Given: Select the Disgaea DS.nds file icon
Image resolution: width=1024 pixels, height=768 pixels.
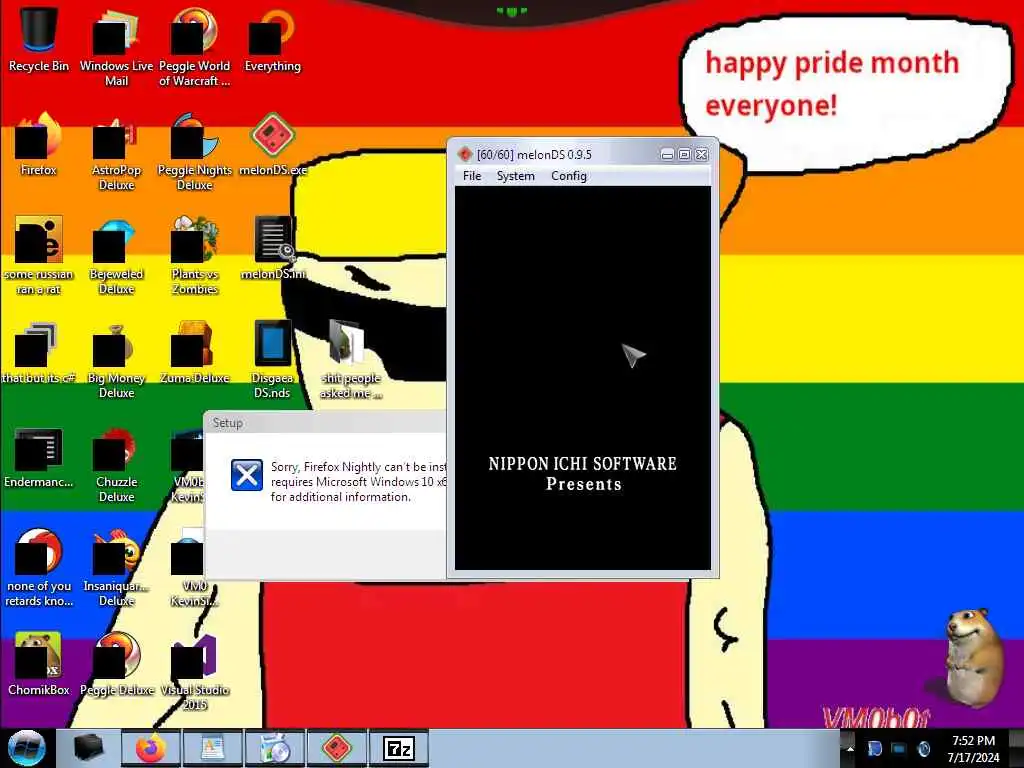Looking at the screenshot, I should click(x=272, y=360).
